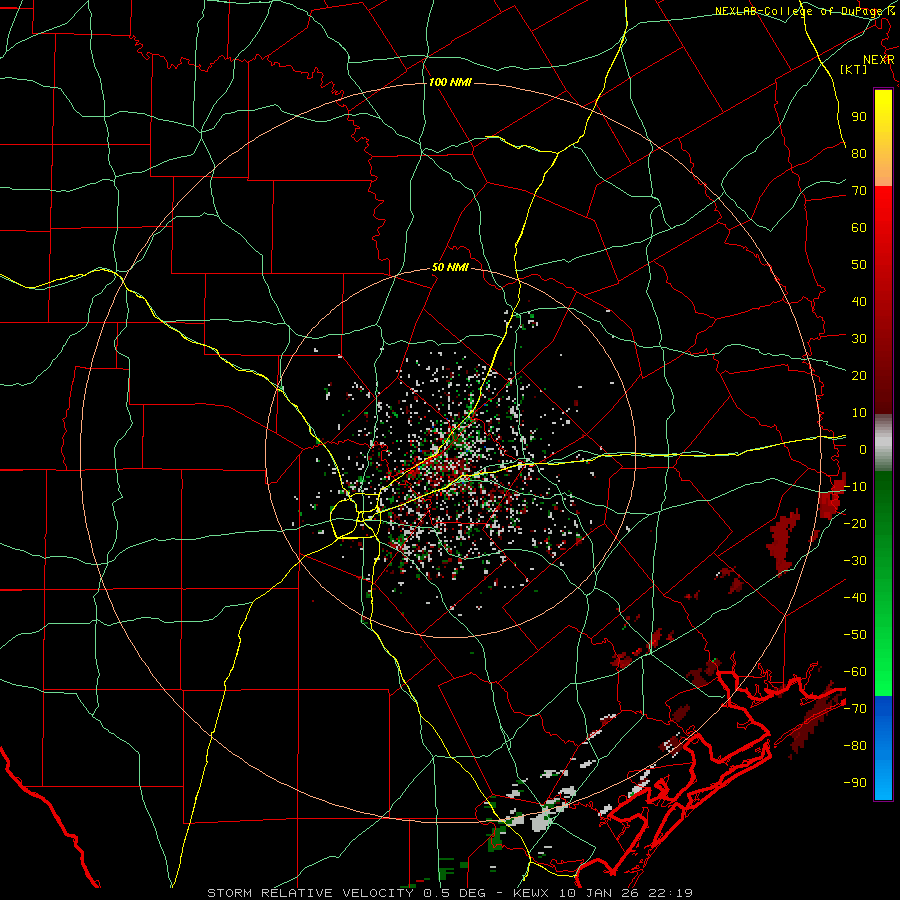Click the [KT] units label
The image size is (900, 900).
click(854, 69)
